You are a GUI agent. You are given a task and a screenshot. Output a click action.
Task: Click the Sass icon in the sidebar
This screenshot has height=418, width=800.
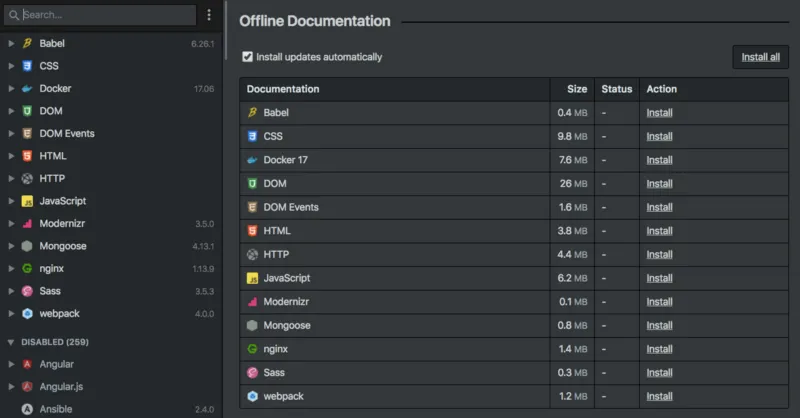pyautogui.click(x=27, y=291)
